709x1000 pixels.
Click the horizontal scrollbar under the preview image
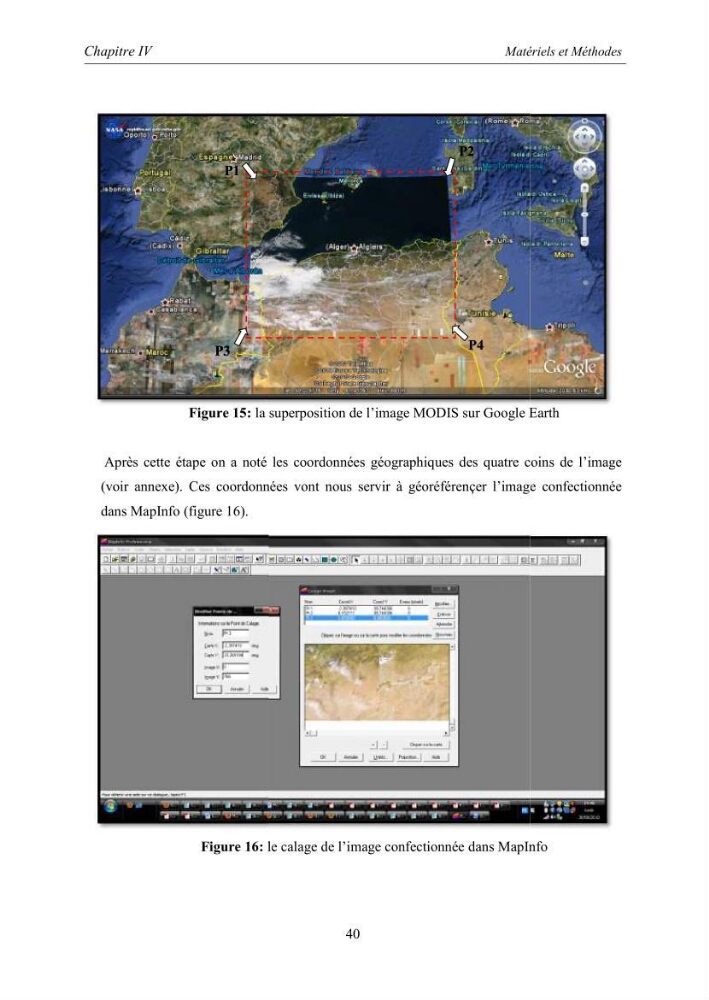[377, 733]
